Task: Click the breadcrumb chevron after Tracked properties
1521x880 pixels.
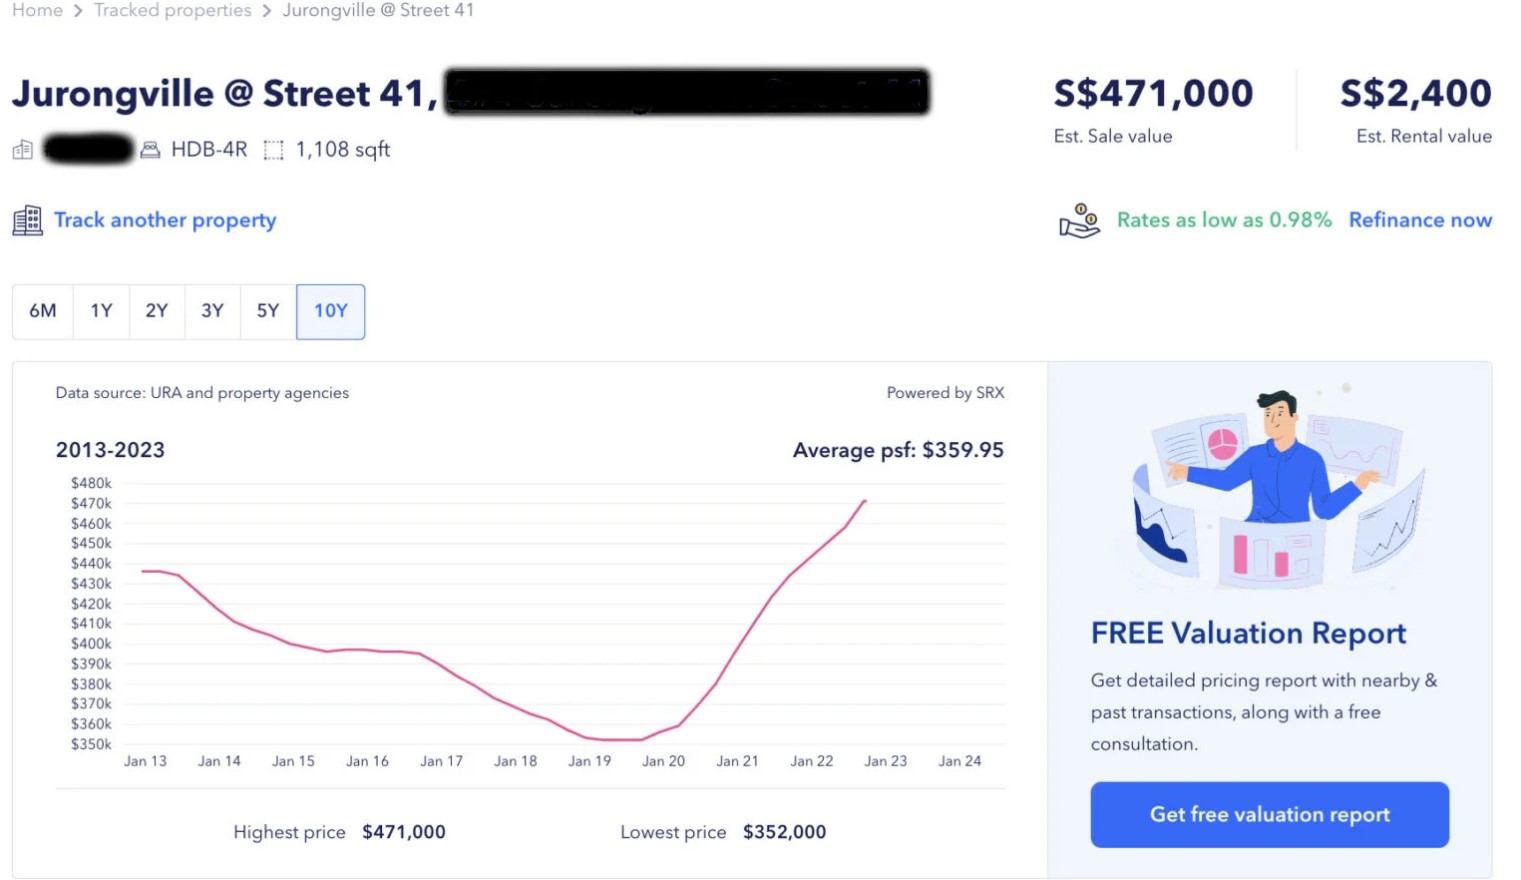Action: point(267,11)
